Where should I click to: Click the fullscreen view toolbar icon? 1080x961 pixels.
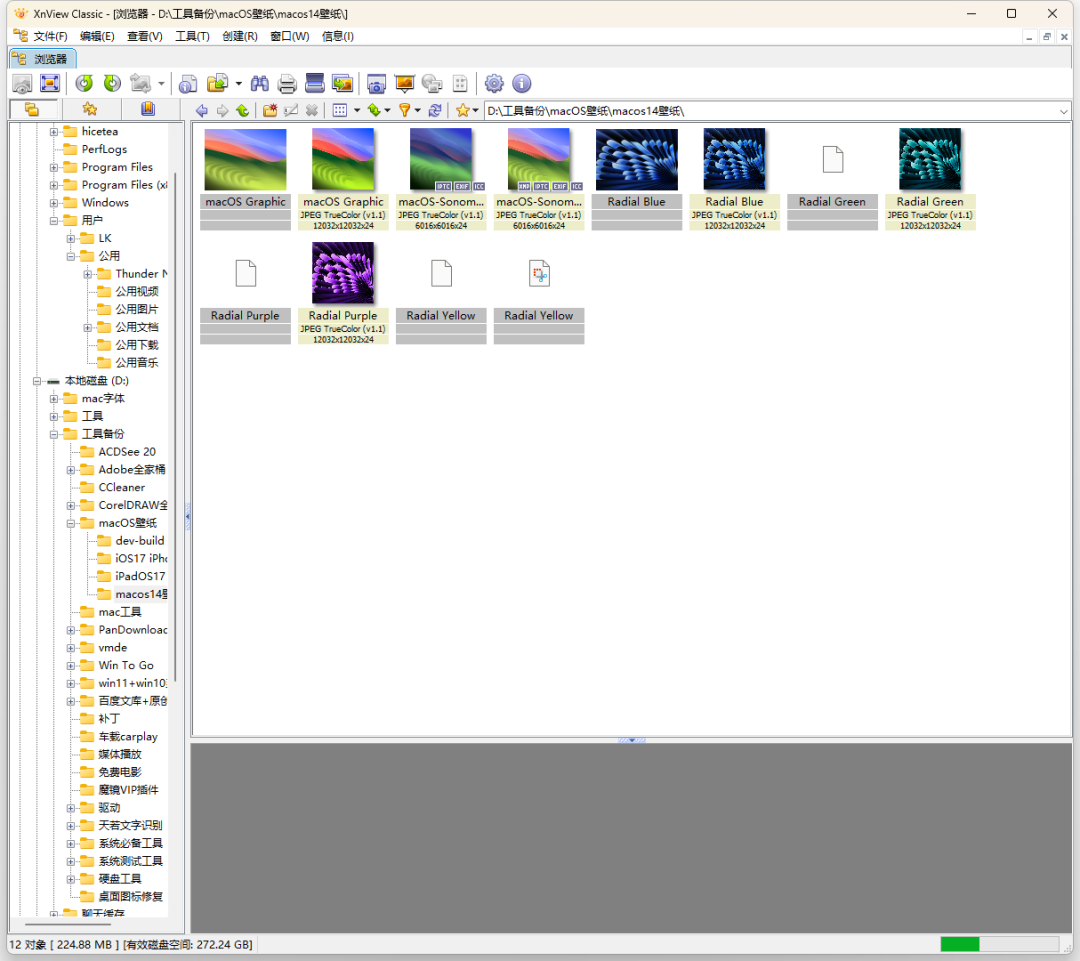coord(49,84)
